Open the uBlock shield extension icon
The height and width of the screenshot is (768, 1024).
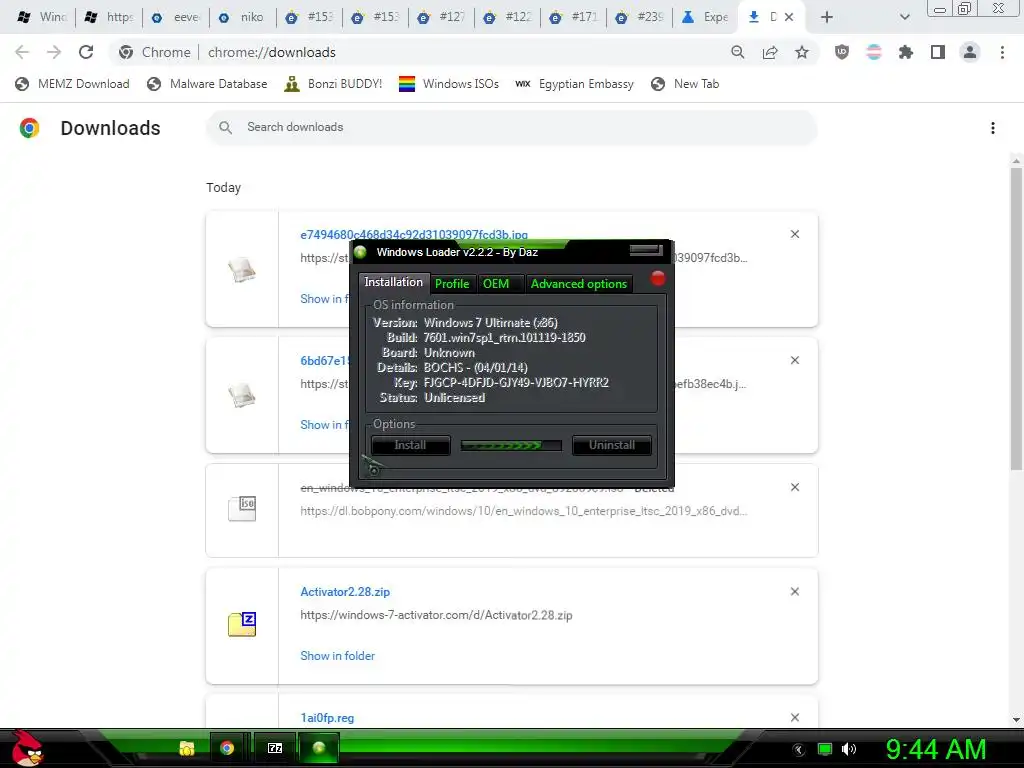(x=842, y=52)
